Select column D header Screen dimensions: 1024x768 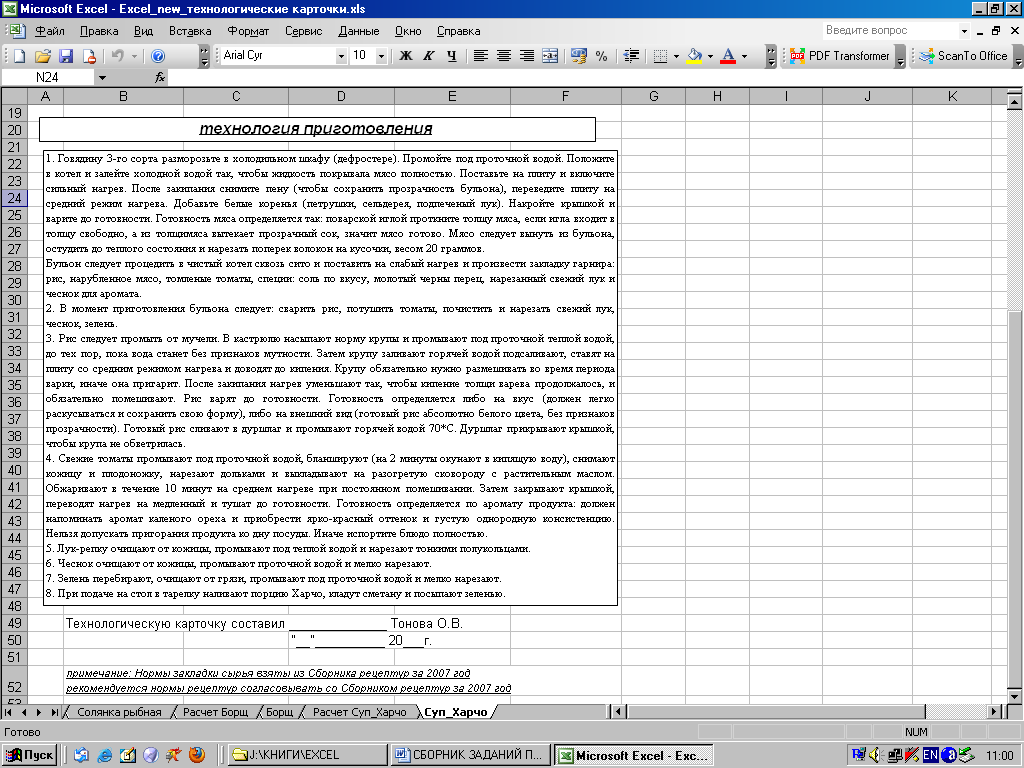point(341,96)
